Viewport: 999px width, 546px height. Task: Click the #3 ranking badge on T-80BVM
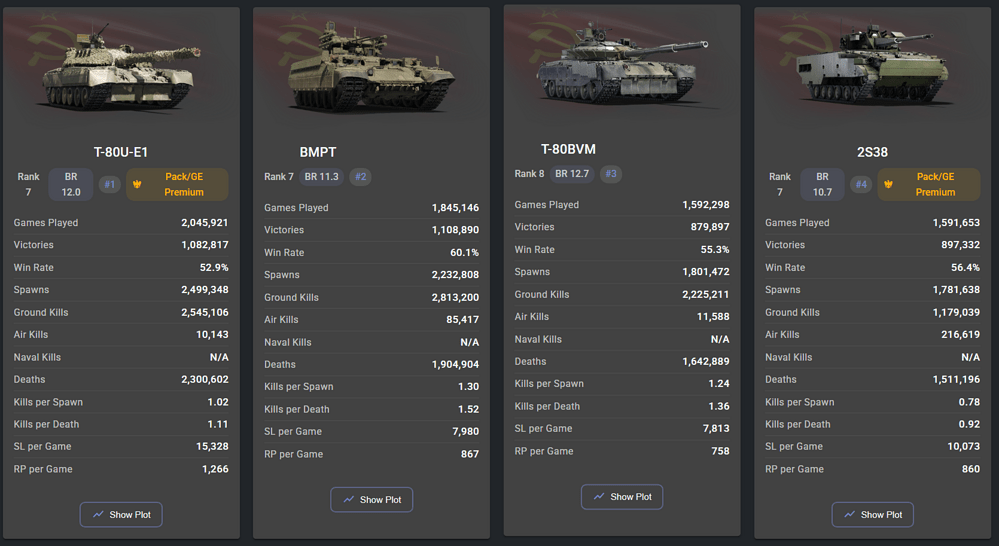point(611,174)
